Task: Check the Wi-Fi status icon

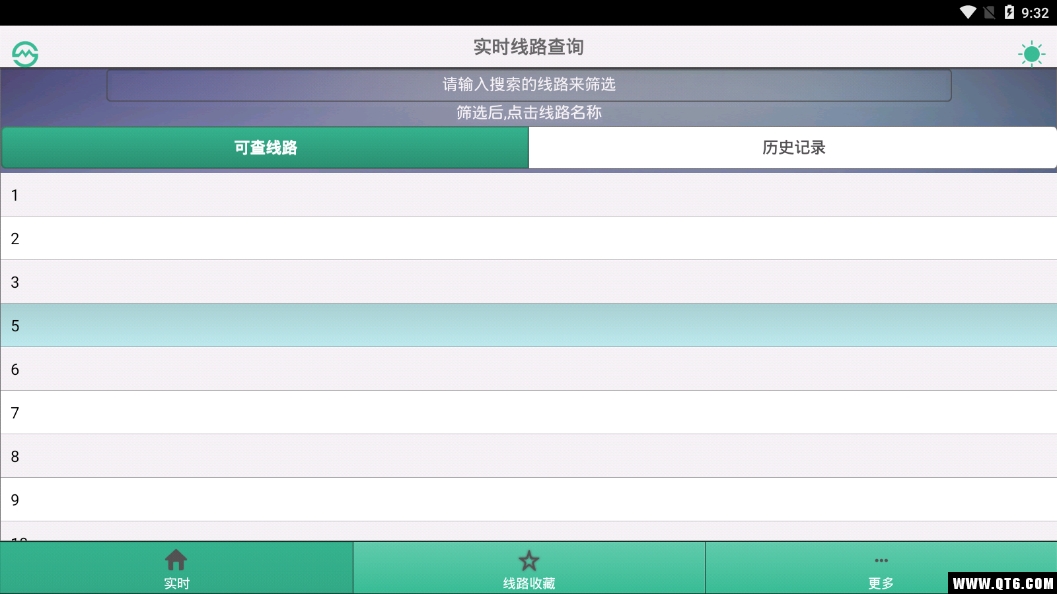Action: (968, 12)
